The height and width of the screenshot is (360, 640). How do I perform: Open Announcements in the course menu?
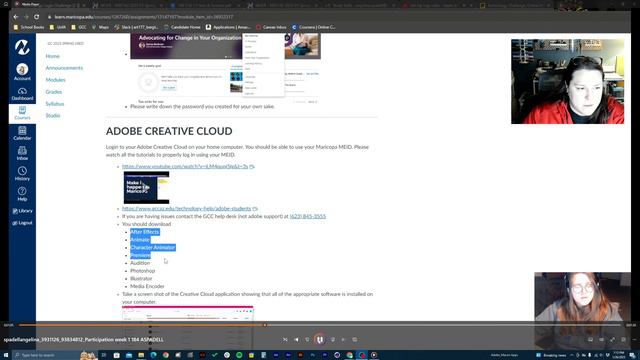pos(64,68)
